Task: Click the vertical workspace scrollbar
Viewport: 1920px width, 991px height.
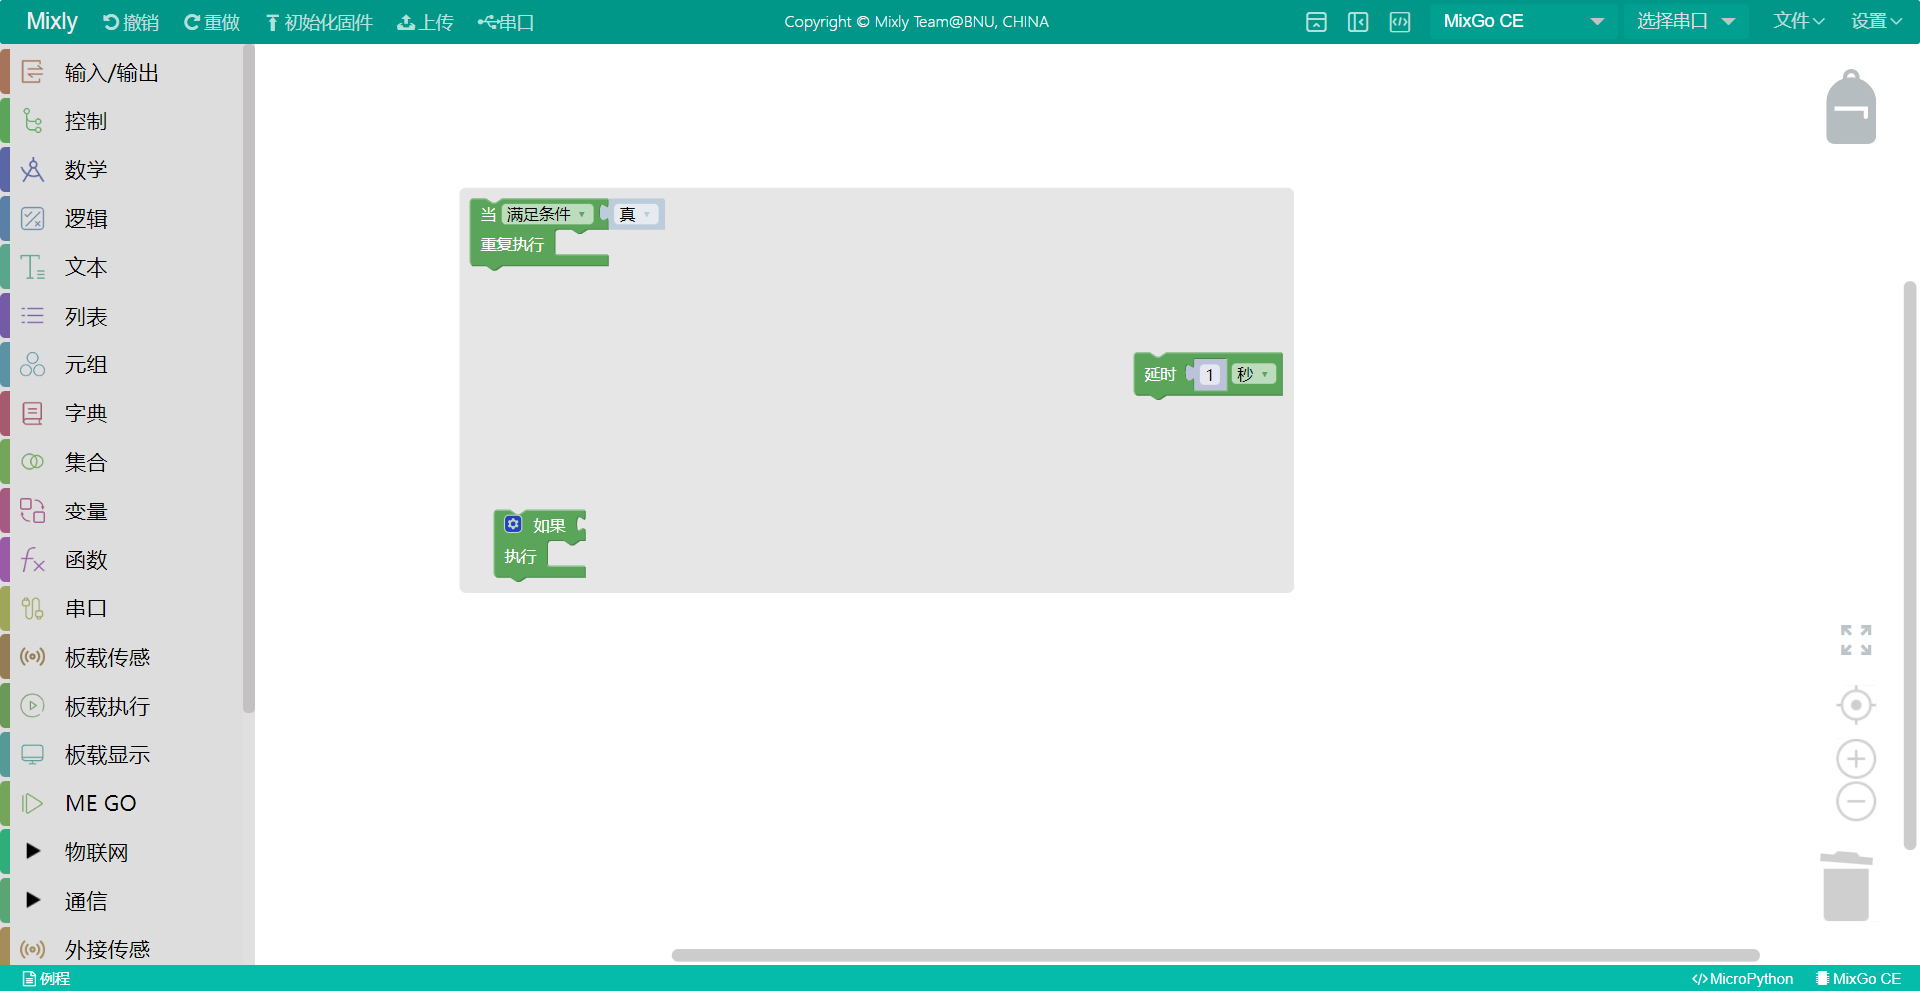Action: pyautogui.click(x=1910, y=565)
